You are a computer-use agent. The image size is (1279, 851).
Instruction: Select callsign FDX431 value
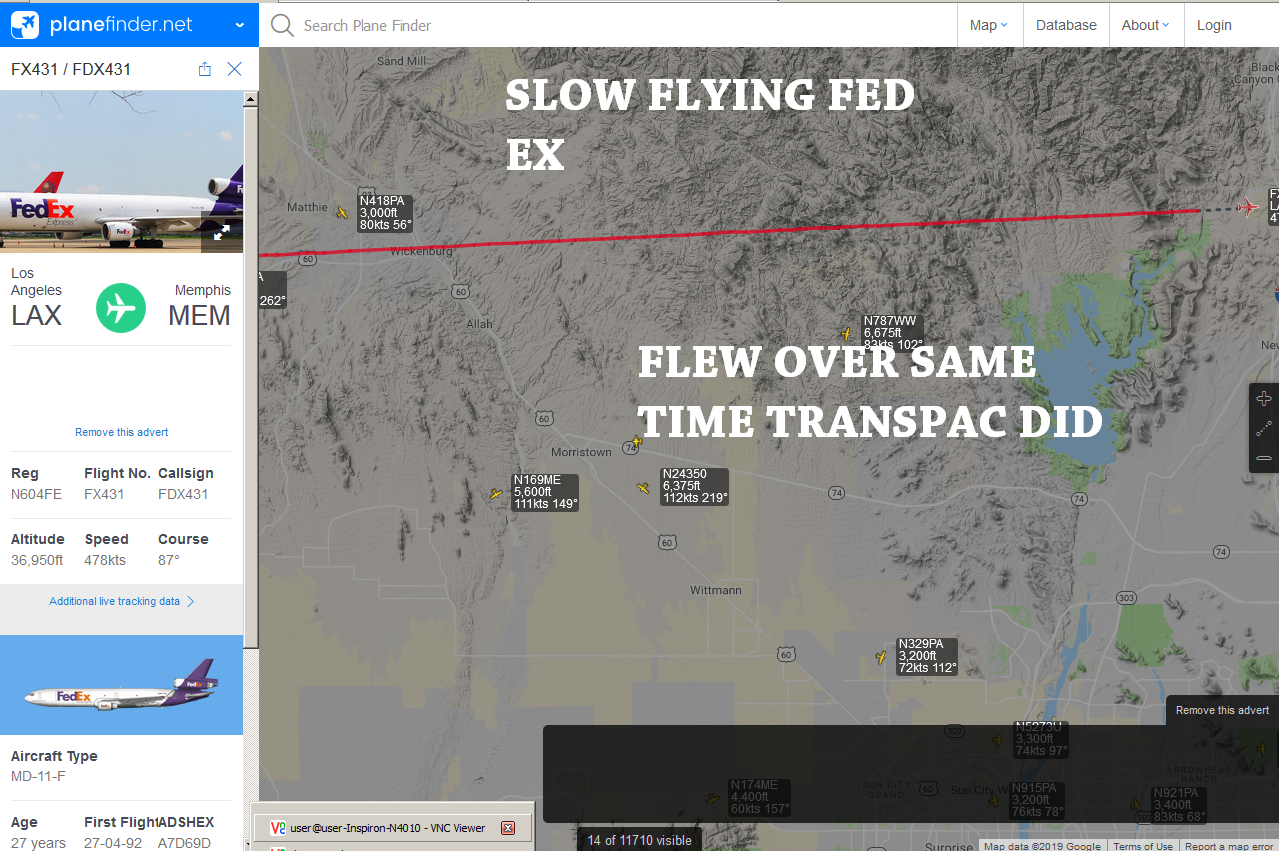pos(183,494)
